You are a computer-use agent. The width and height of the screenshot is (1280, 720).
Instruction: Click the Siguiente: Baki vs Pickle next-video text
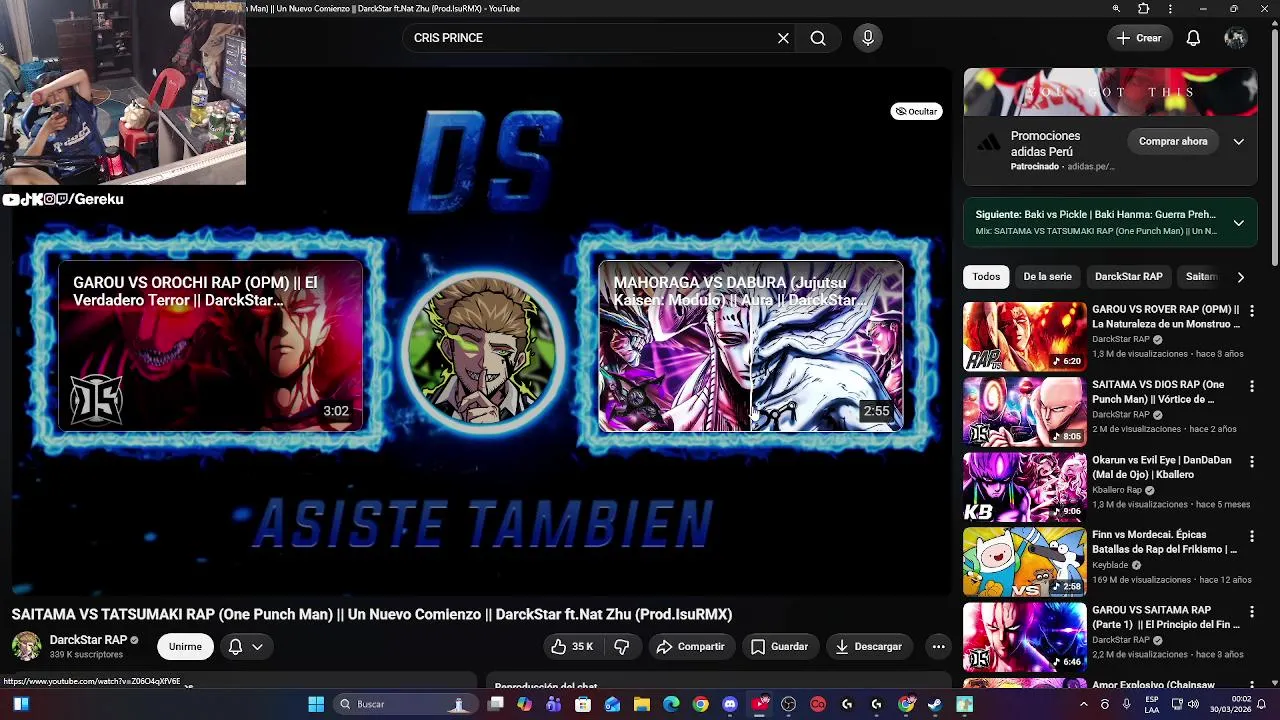click(1095, 215)
